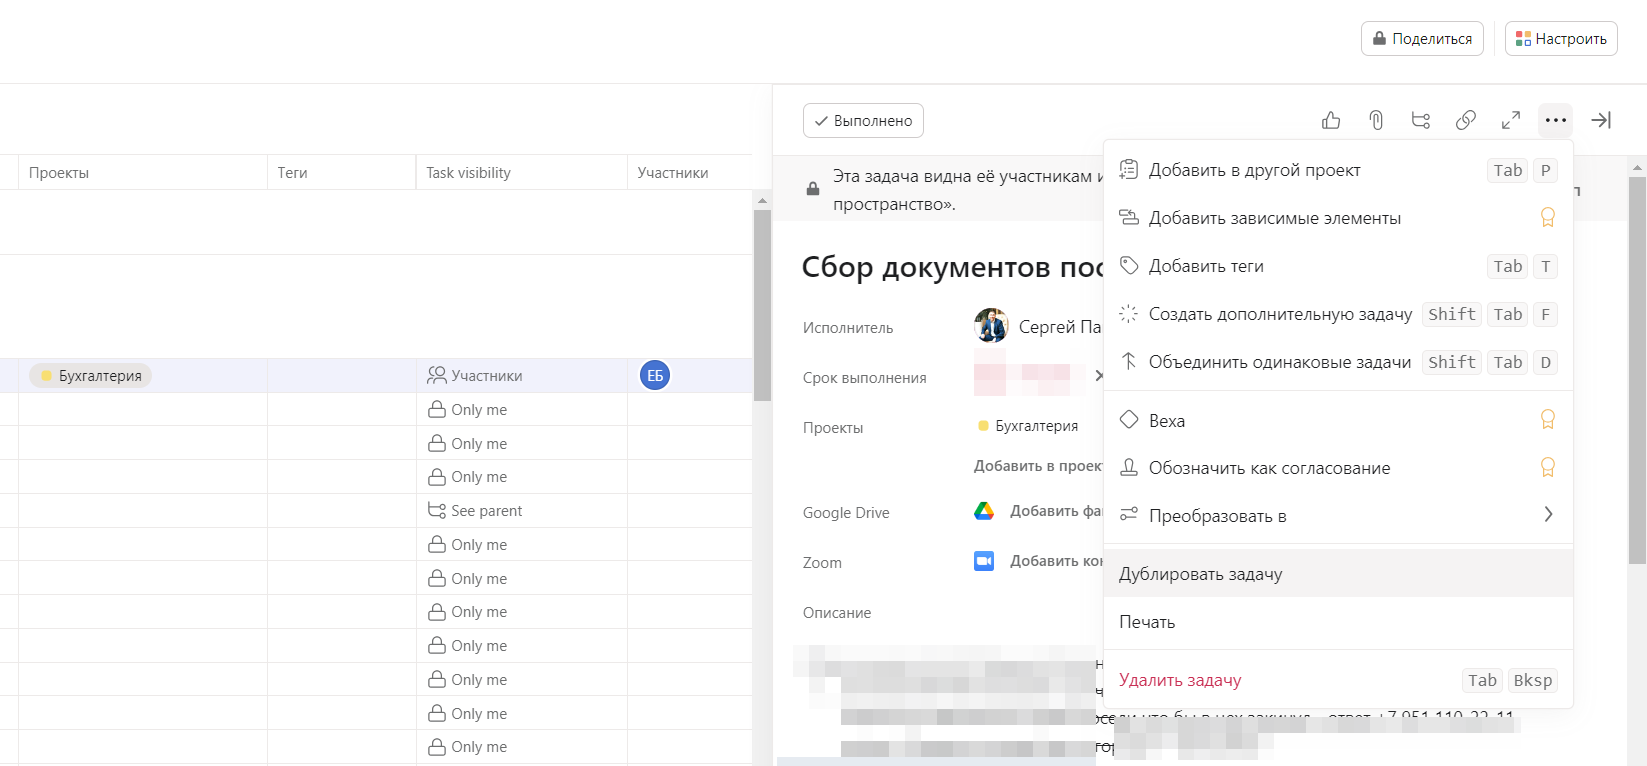Click Добавить файлы next to Google Drive
The image size is (1647, 766).
[x=1055, y=511]
